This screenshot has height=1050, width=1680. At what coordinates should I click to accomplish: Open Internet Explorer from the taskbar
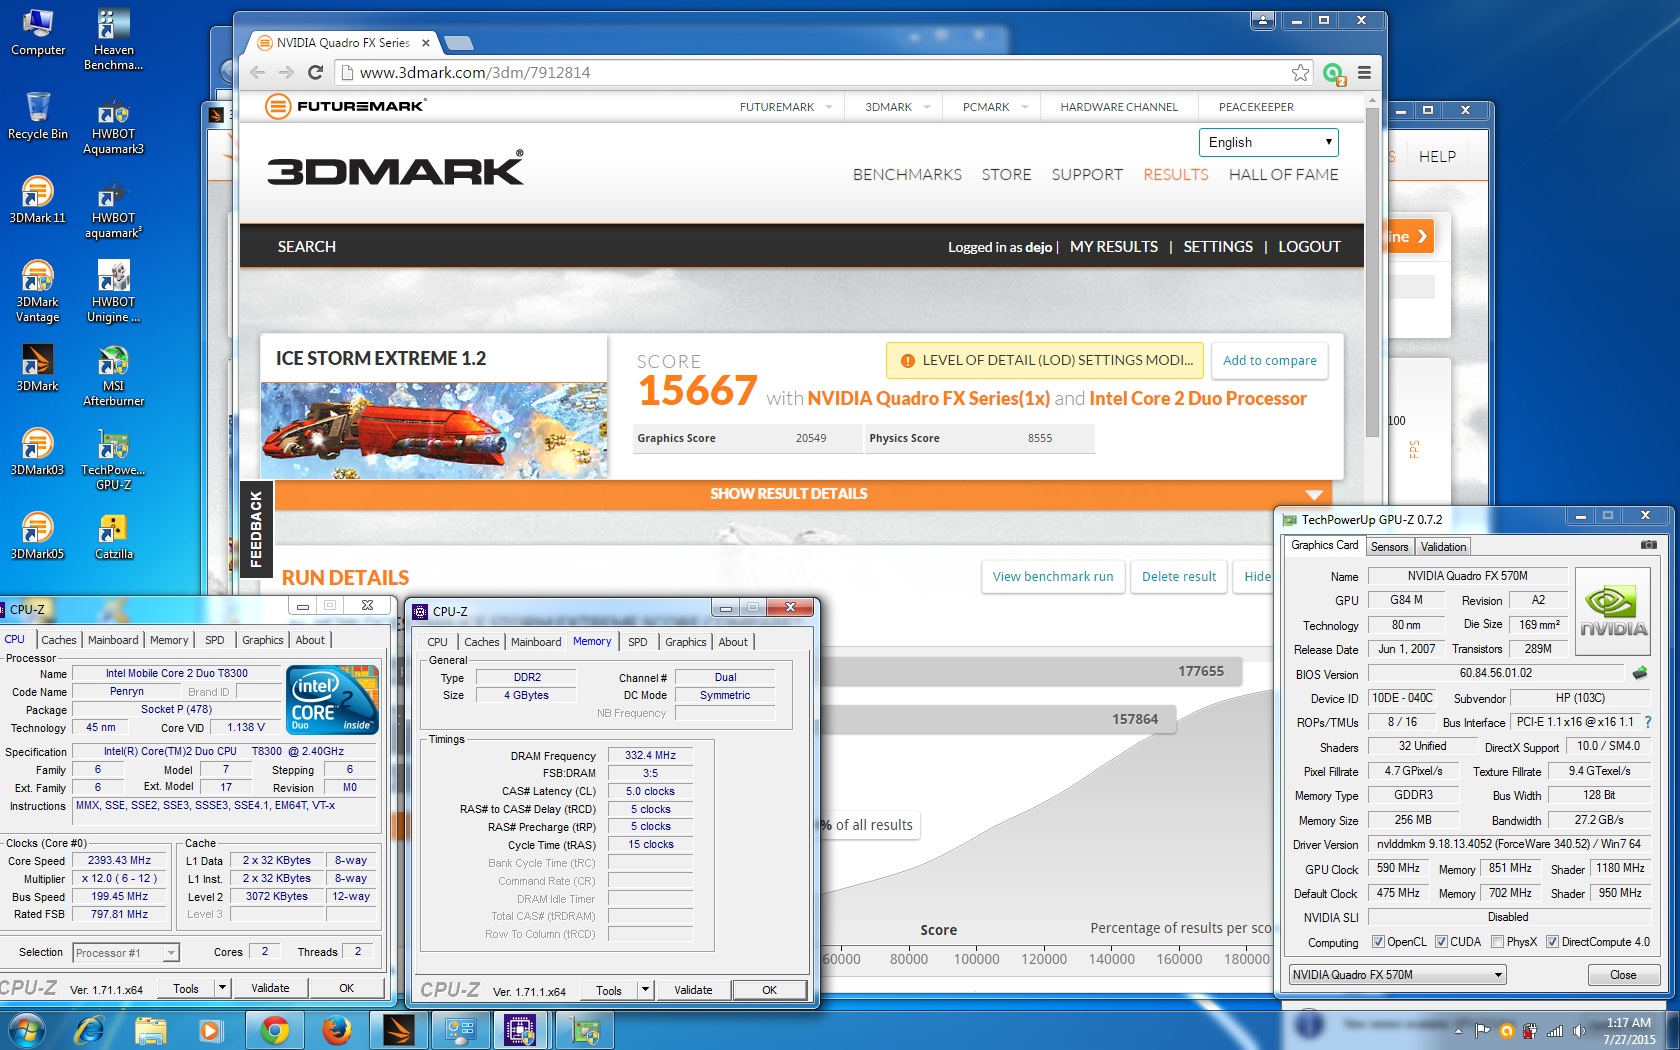coord(90,1029)
